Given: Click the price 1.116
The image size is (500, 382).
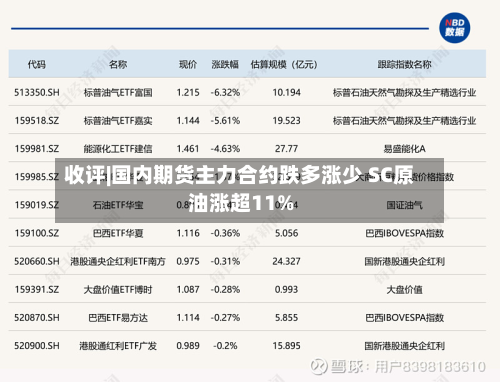Looking at the screenshot, I should point(188,233).
